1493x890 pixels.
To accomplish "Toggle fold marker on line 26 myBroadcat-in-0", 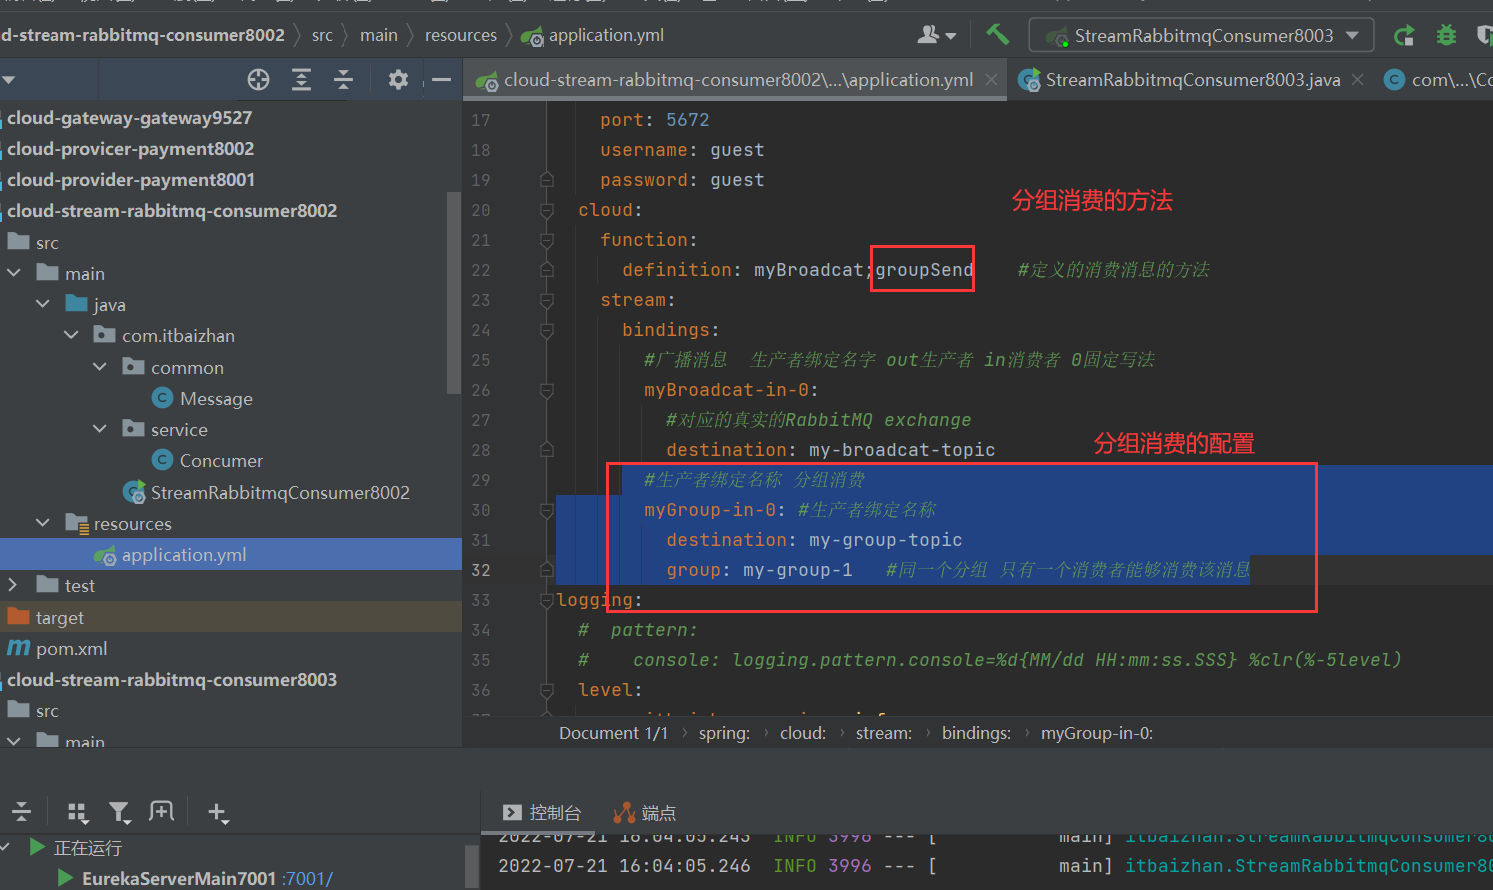I will (546, 390).
